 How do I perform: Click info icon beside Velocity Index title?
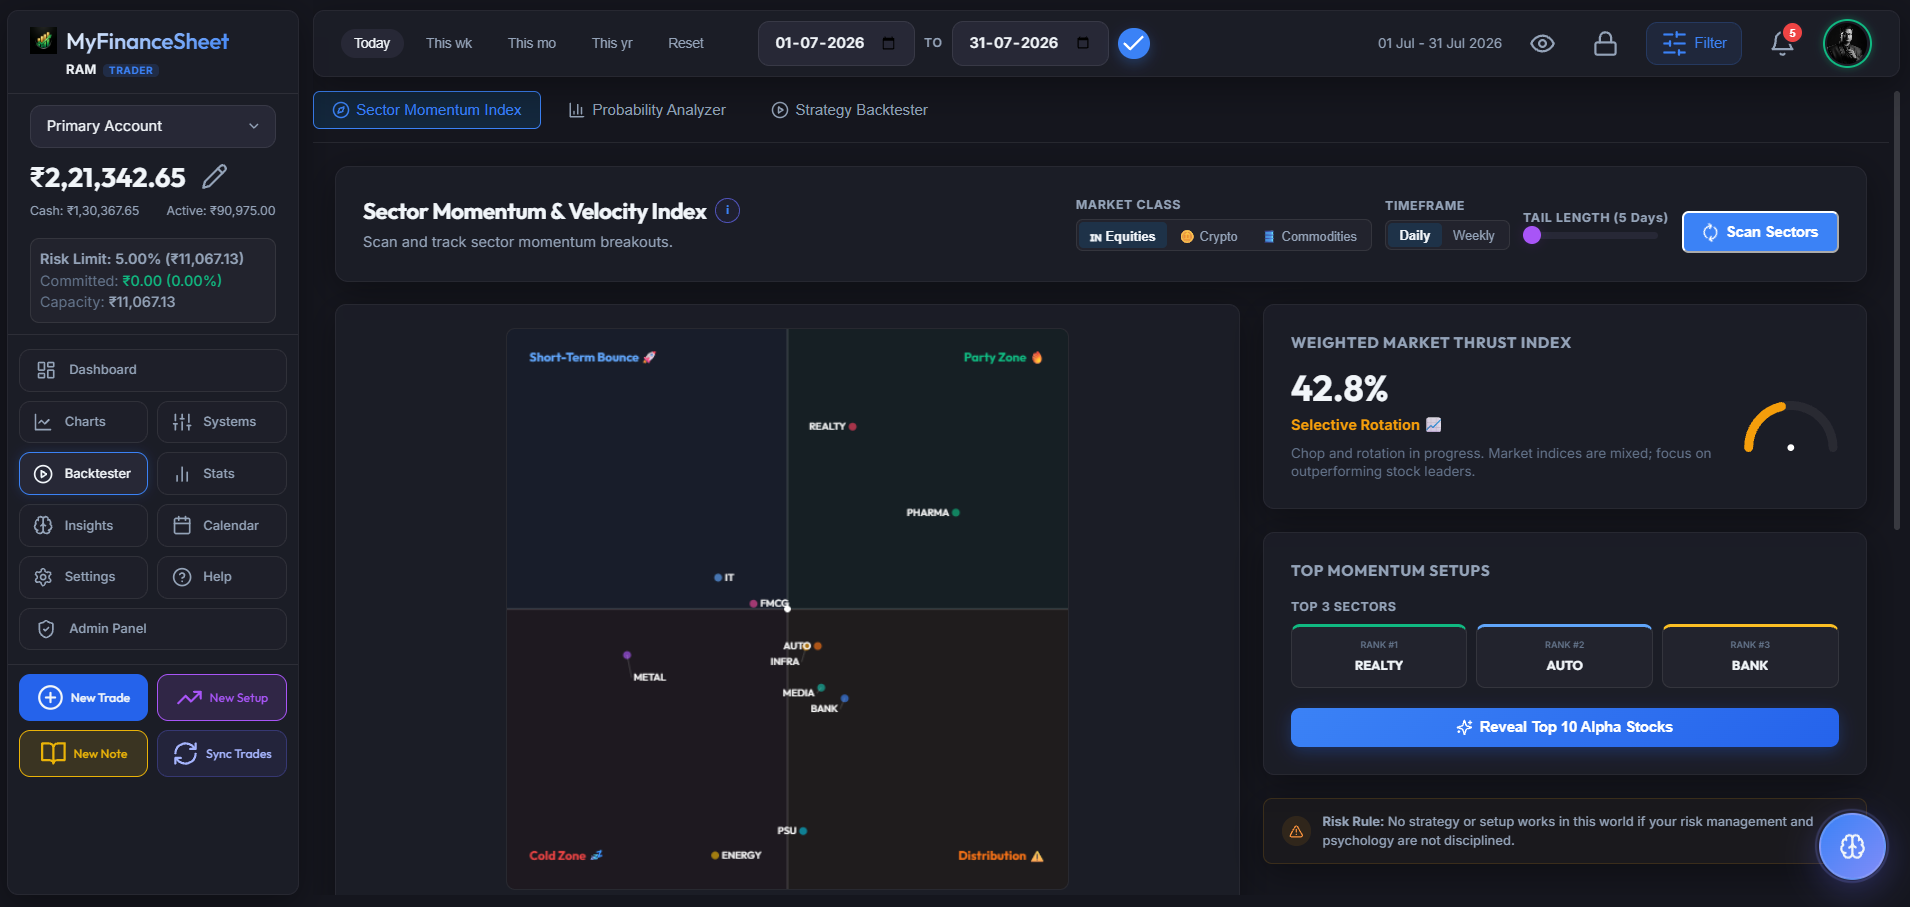tap(728, 211)
